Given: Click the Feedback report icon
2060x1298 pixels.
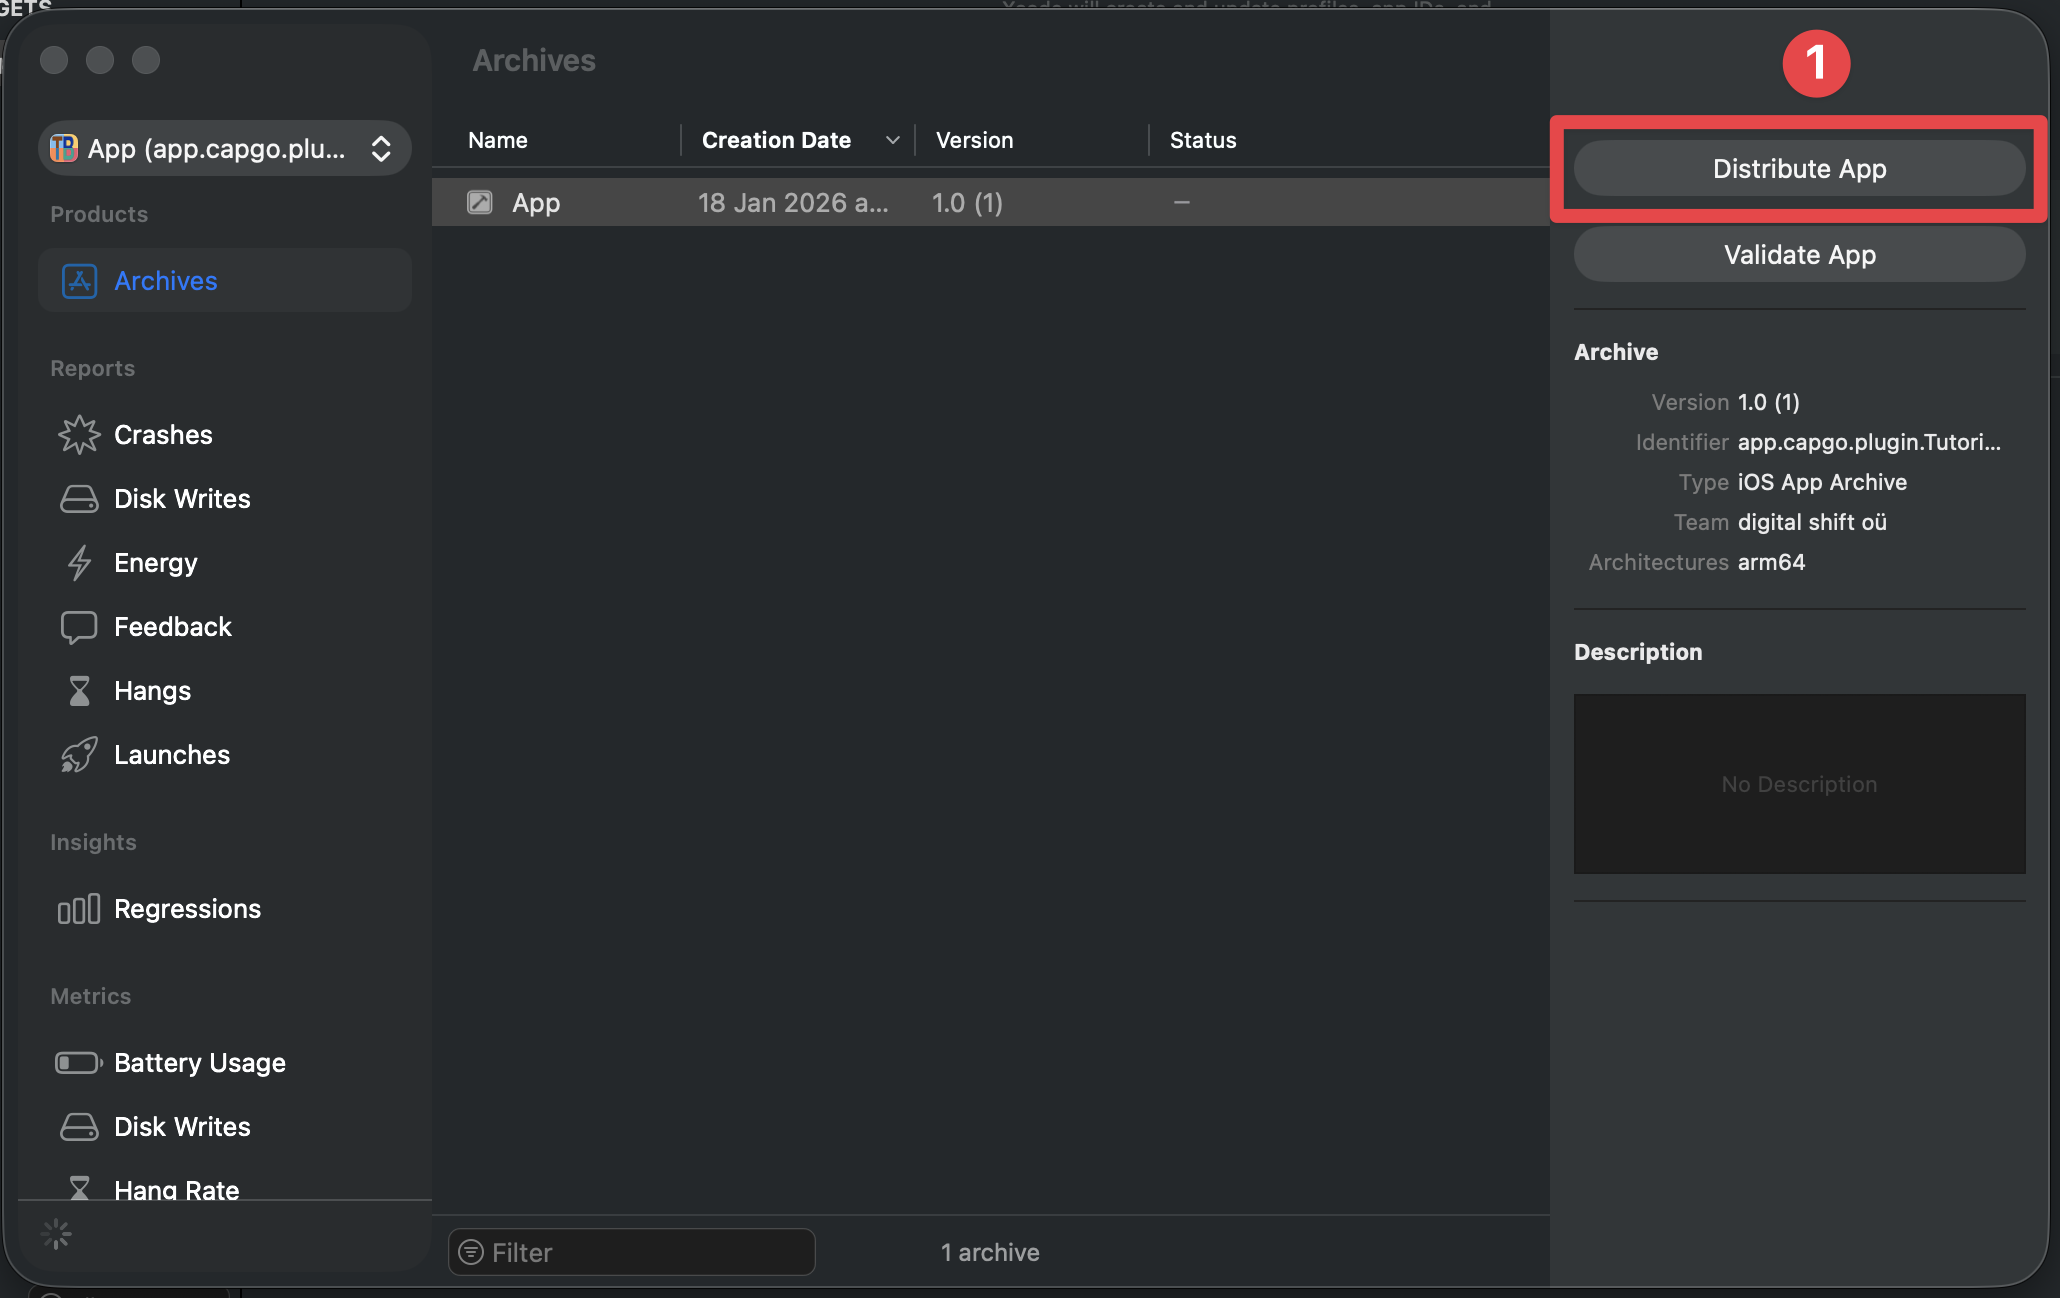Looking at the screenshot, I should tap(79, 626).
